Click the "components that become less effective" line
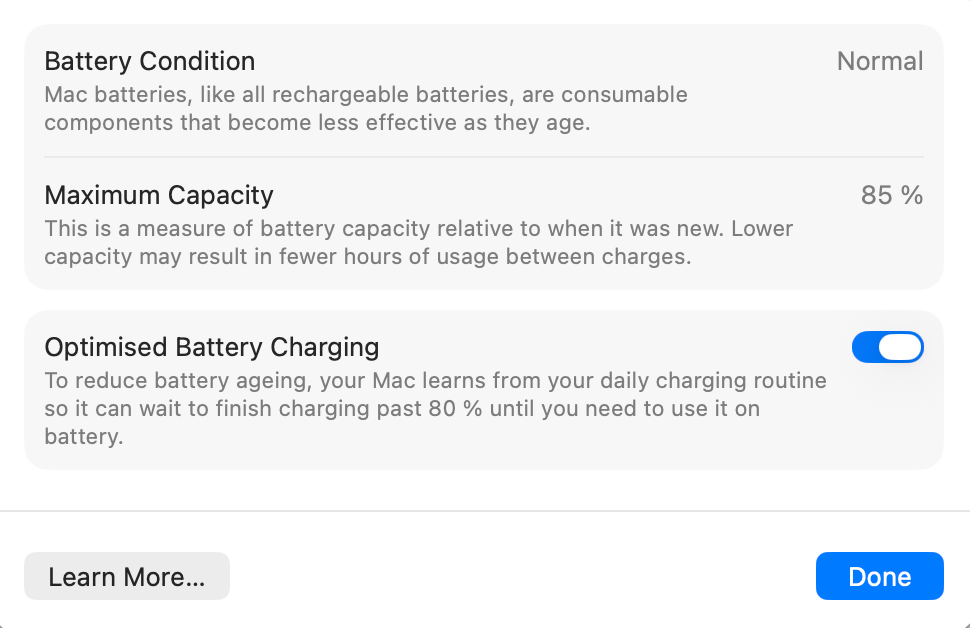The width and height of the screenshot is (970, 628). click(318, 123)
